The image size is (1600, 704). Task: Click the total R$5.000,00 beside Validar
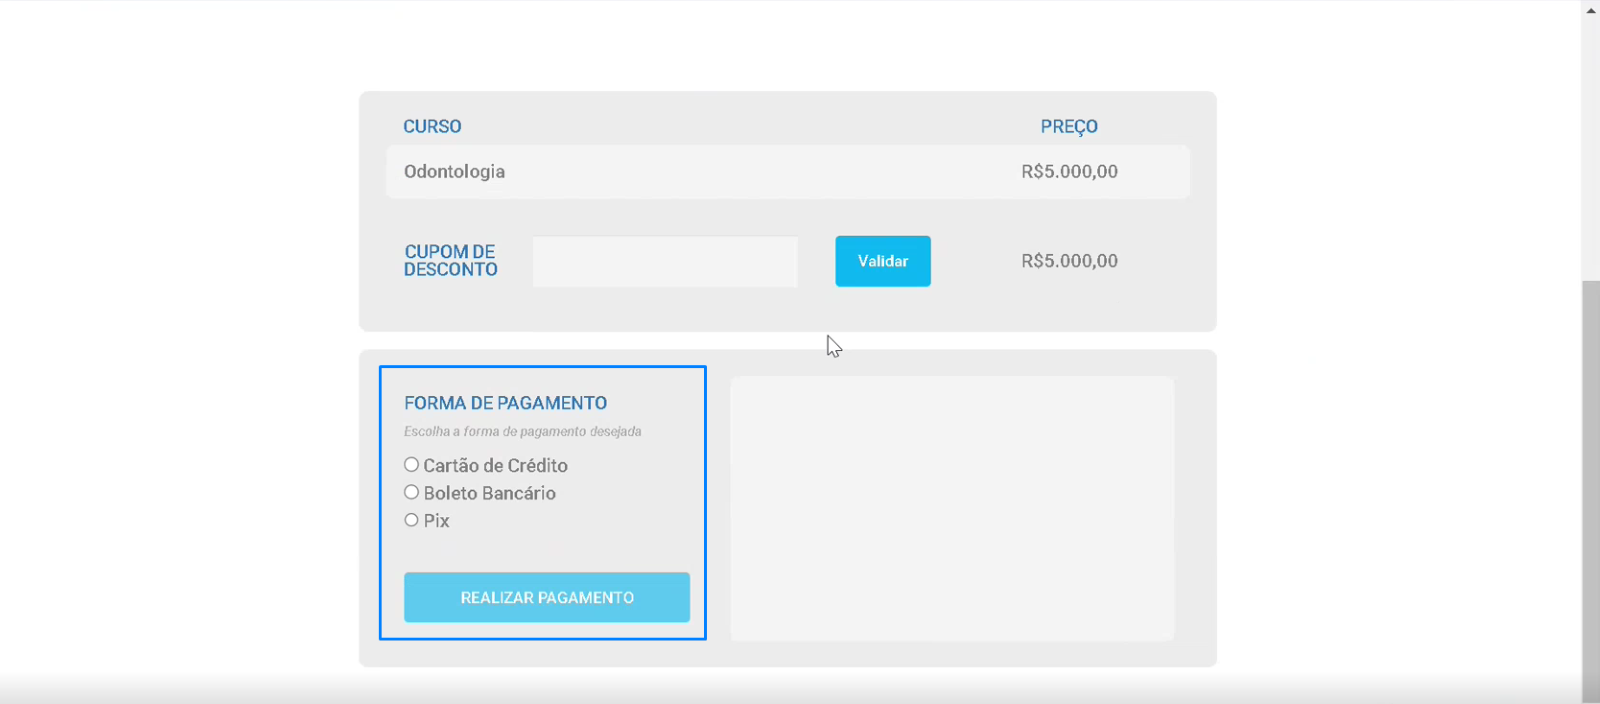click(x=1069, y=261)
